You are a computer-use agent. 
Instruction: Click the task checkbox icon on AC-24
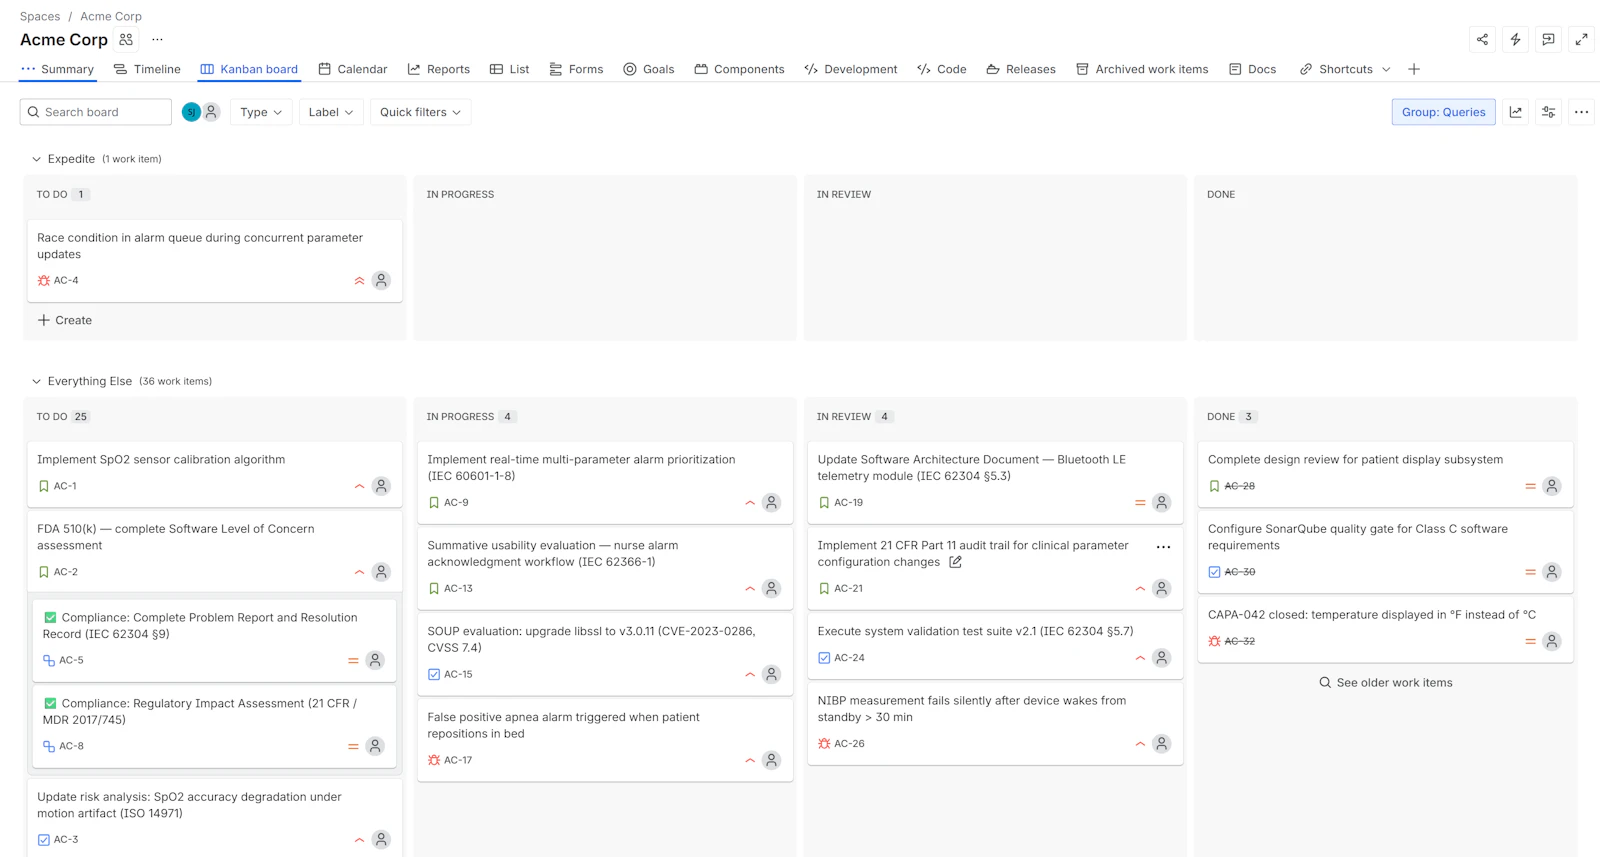[x=824, y=658]
